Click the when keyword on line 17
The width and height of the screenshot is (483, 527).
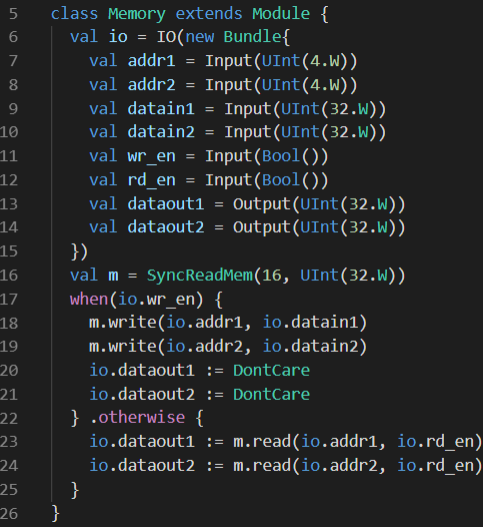tap(89, 299)
